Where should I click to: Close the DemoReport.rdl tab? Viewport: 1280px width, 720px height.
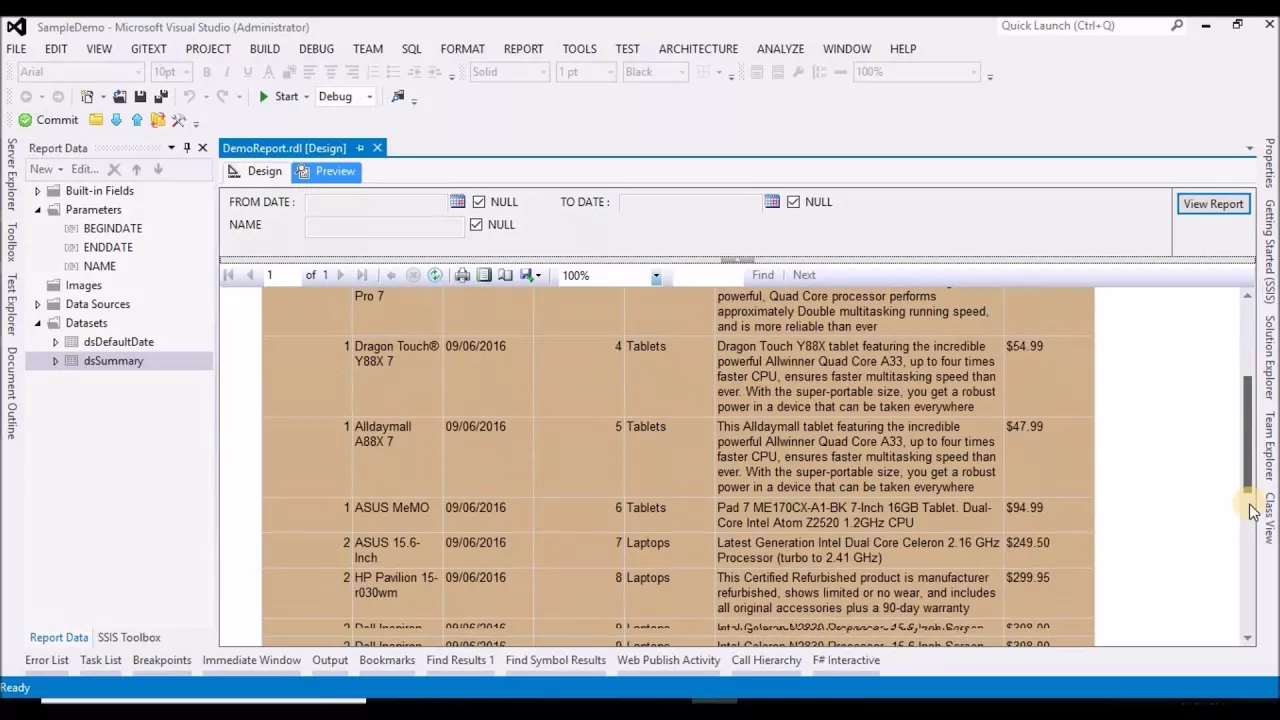tap(377, 148)
